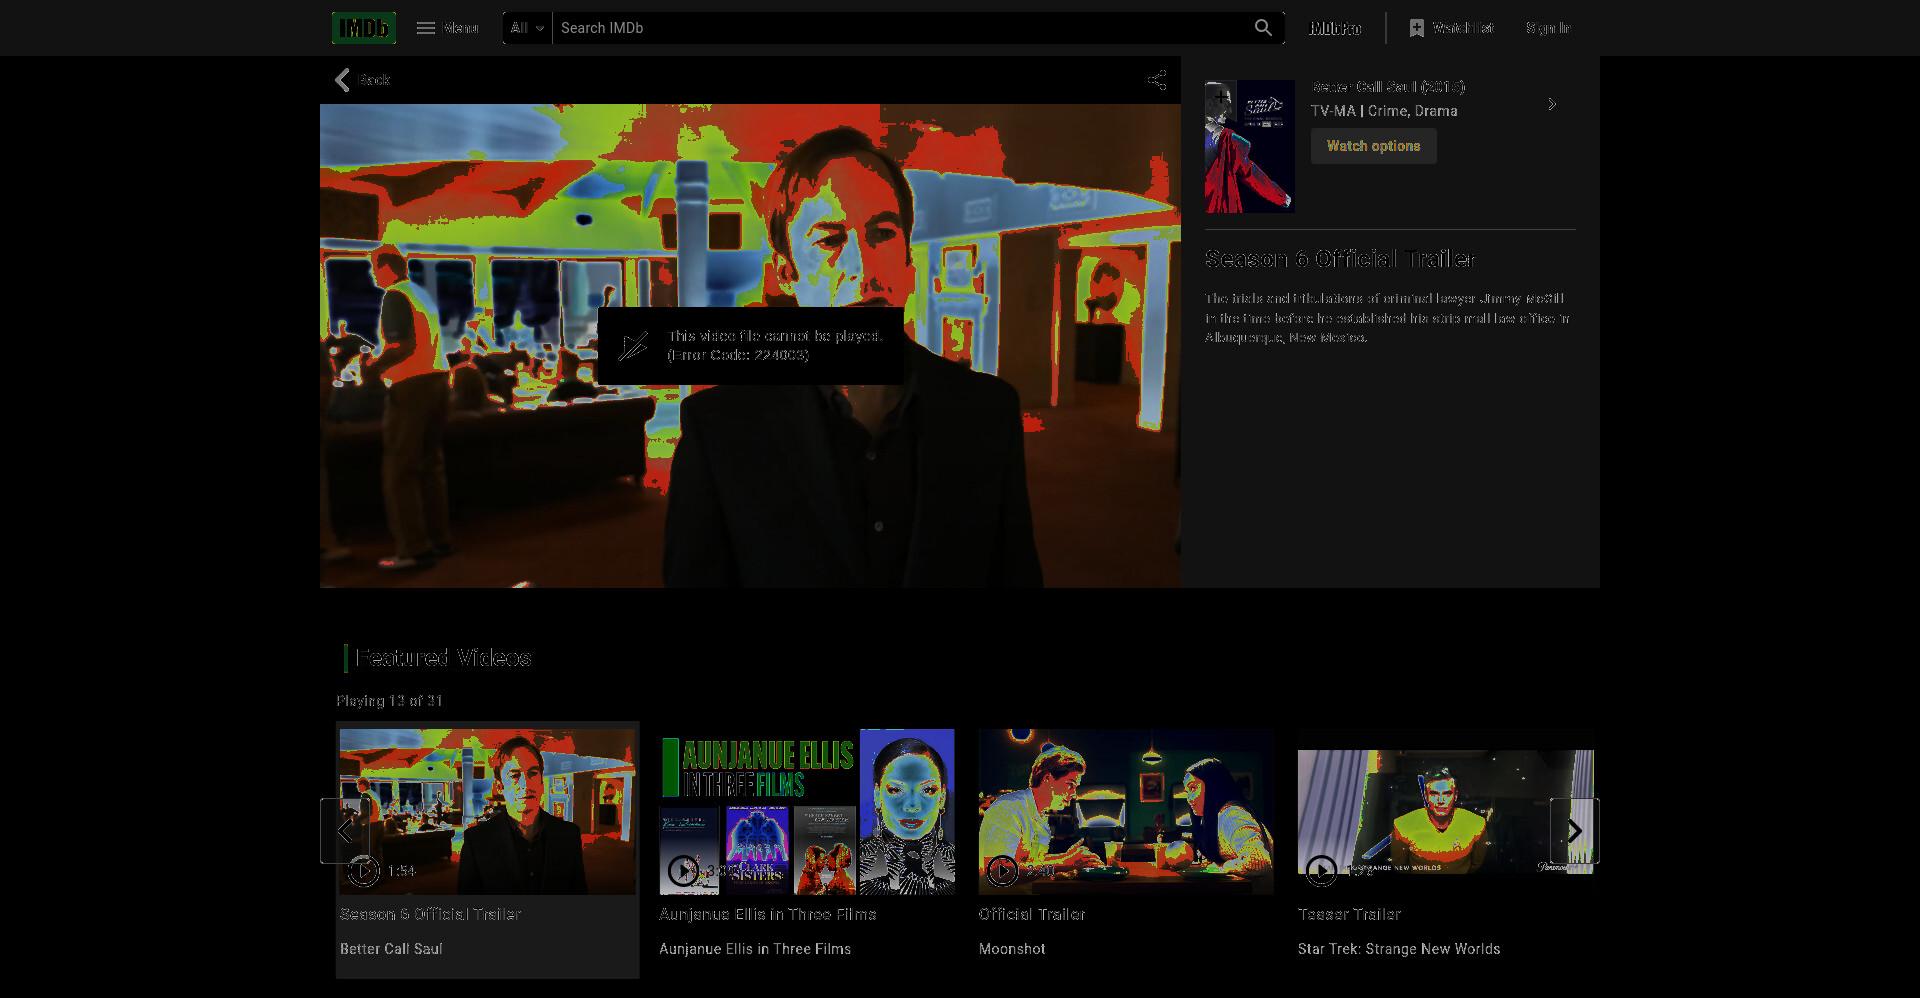Show next featured videos
This screenshot has height=998, width=1920.
1574,831
